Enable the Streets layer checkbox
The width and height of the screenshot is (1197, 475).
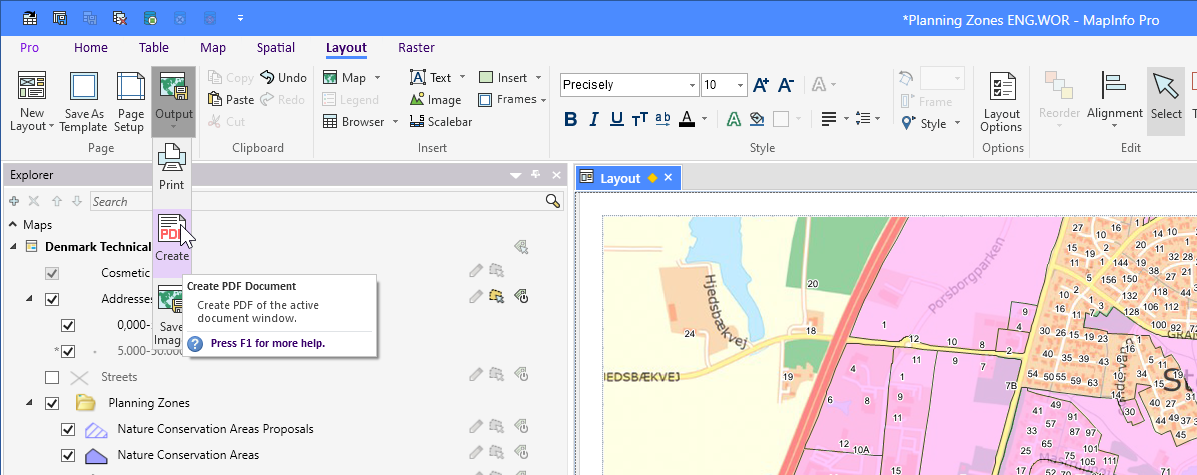(52, 377)
